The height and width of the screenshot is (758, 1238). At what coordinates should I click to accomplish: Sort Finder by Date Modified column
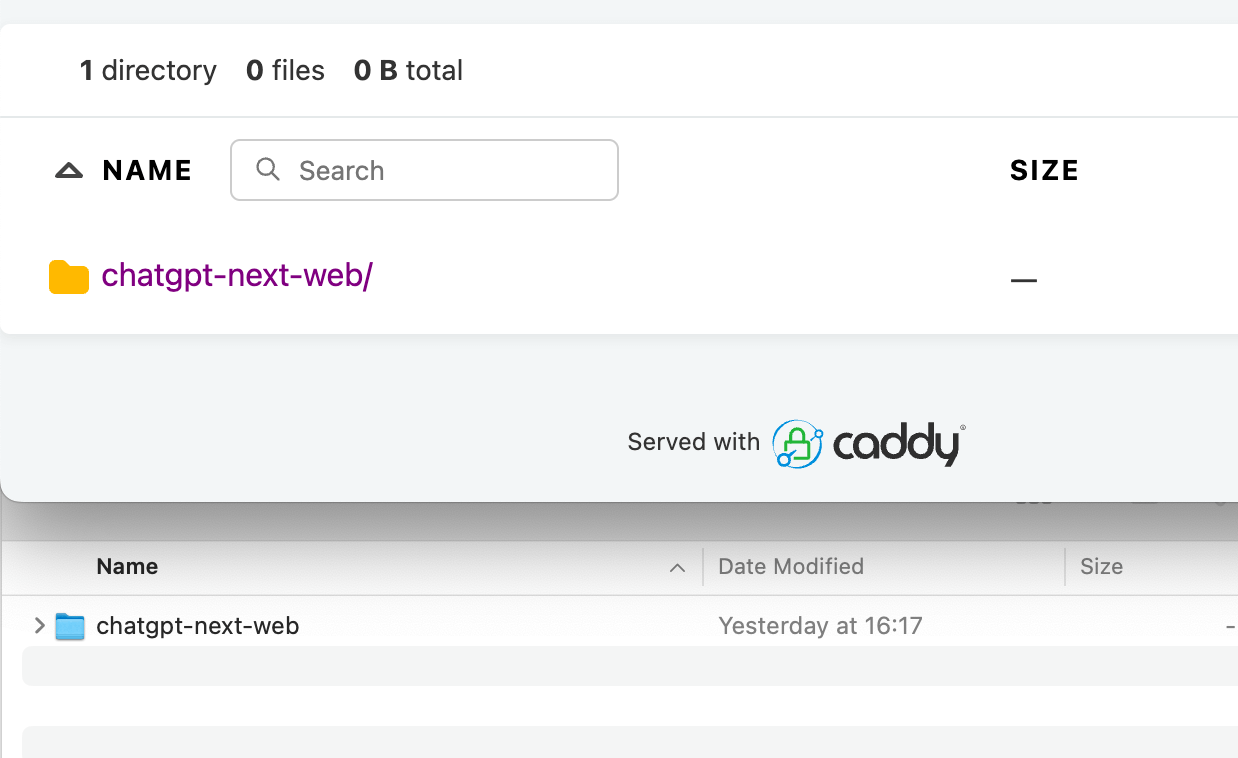point(790,566)
